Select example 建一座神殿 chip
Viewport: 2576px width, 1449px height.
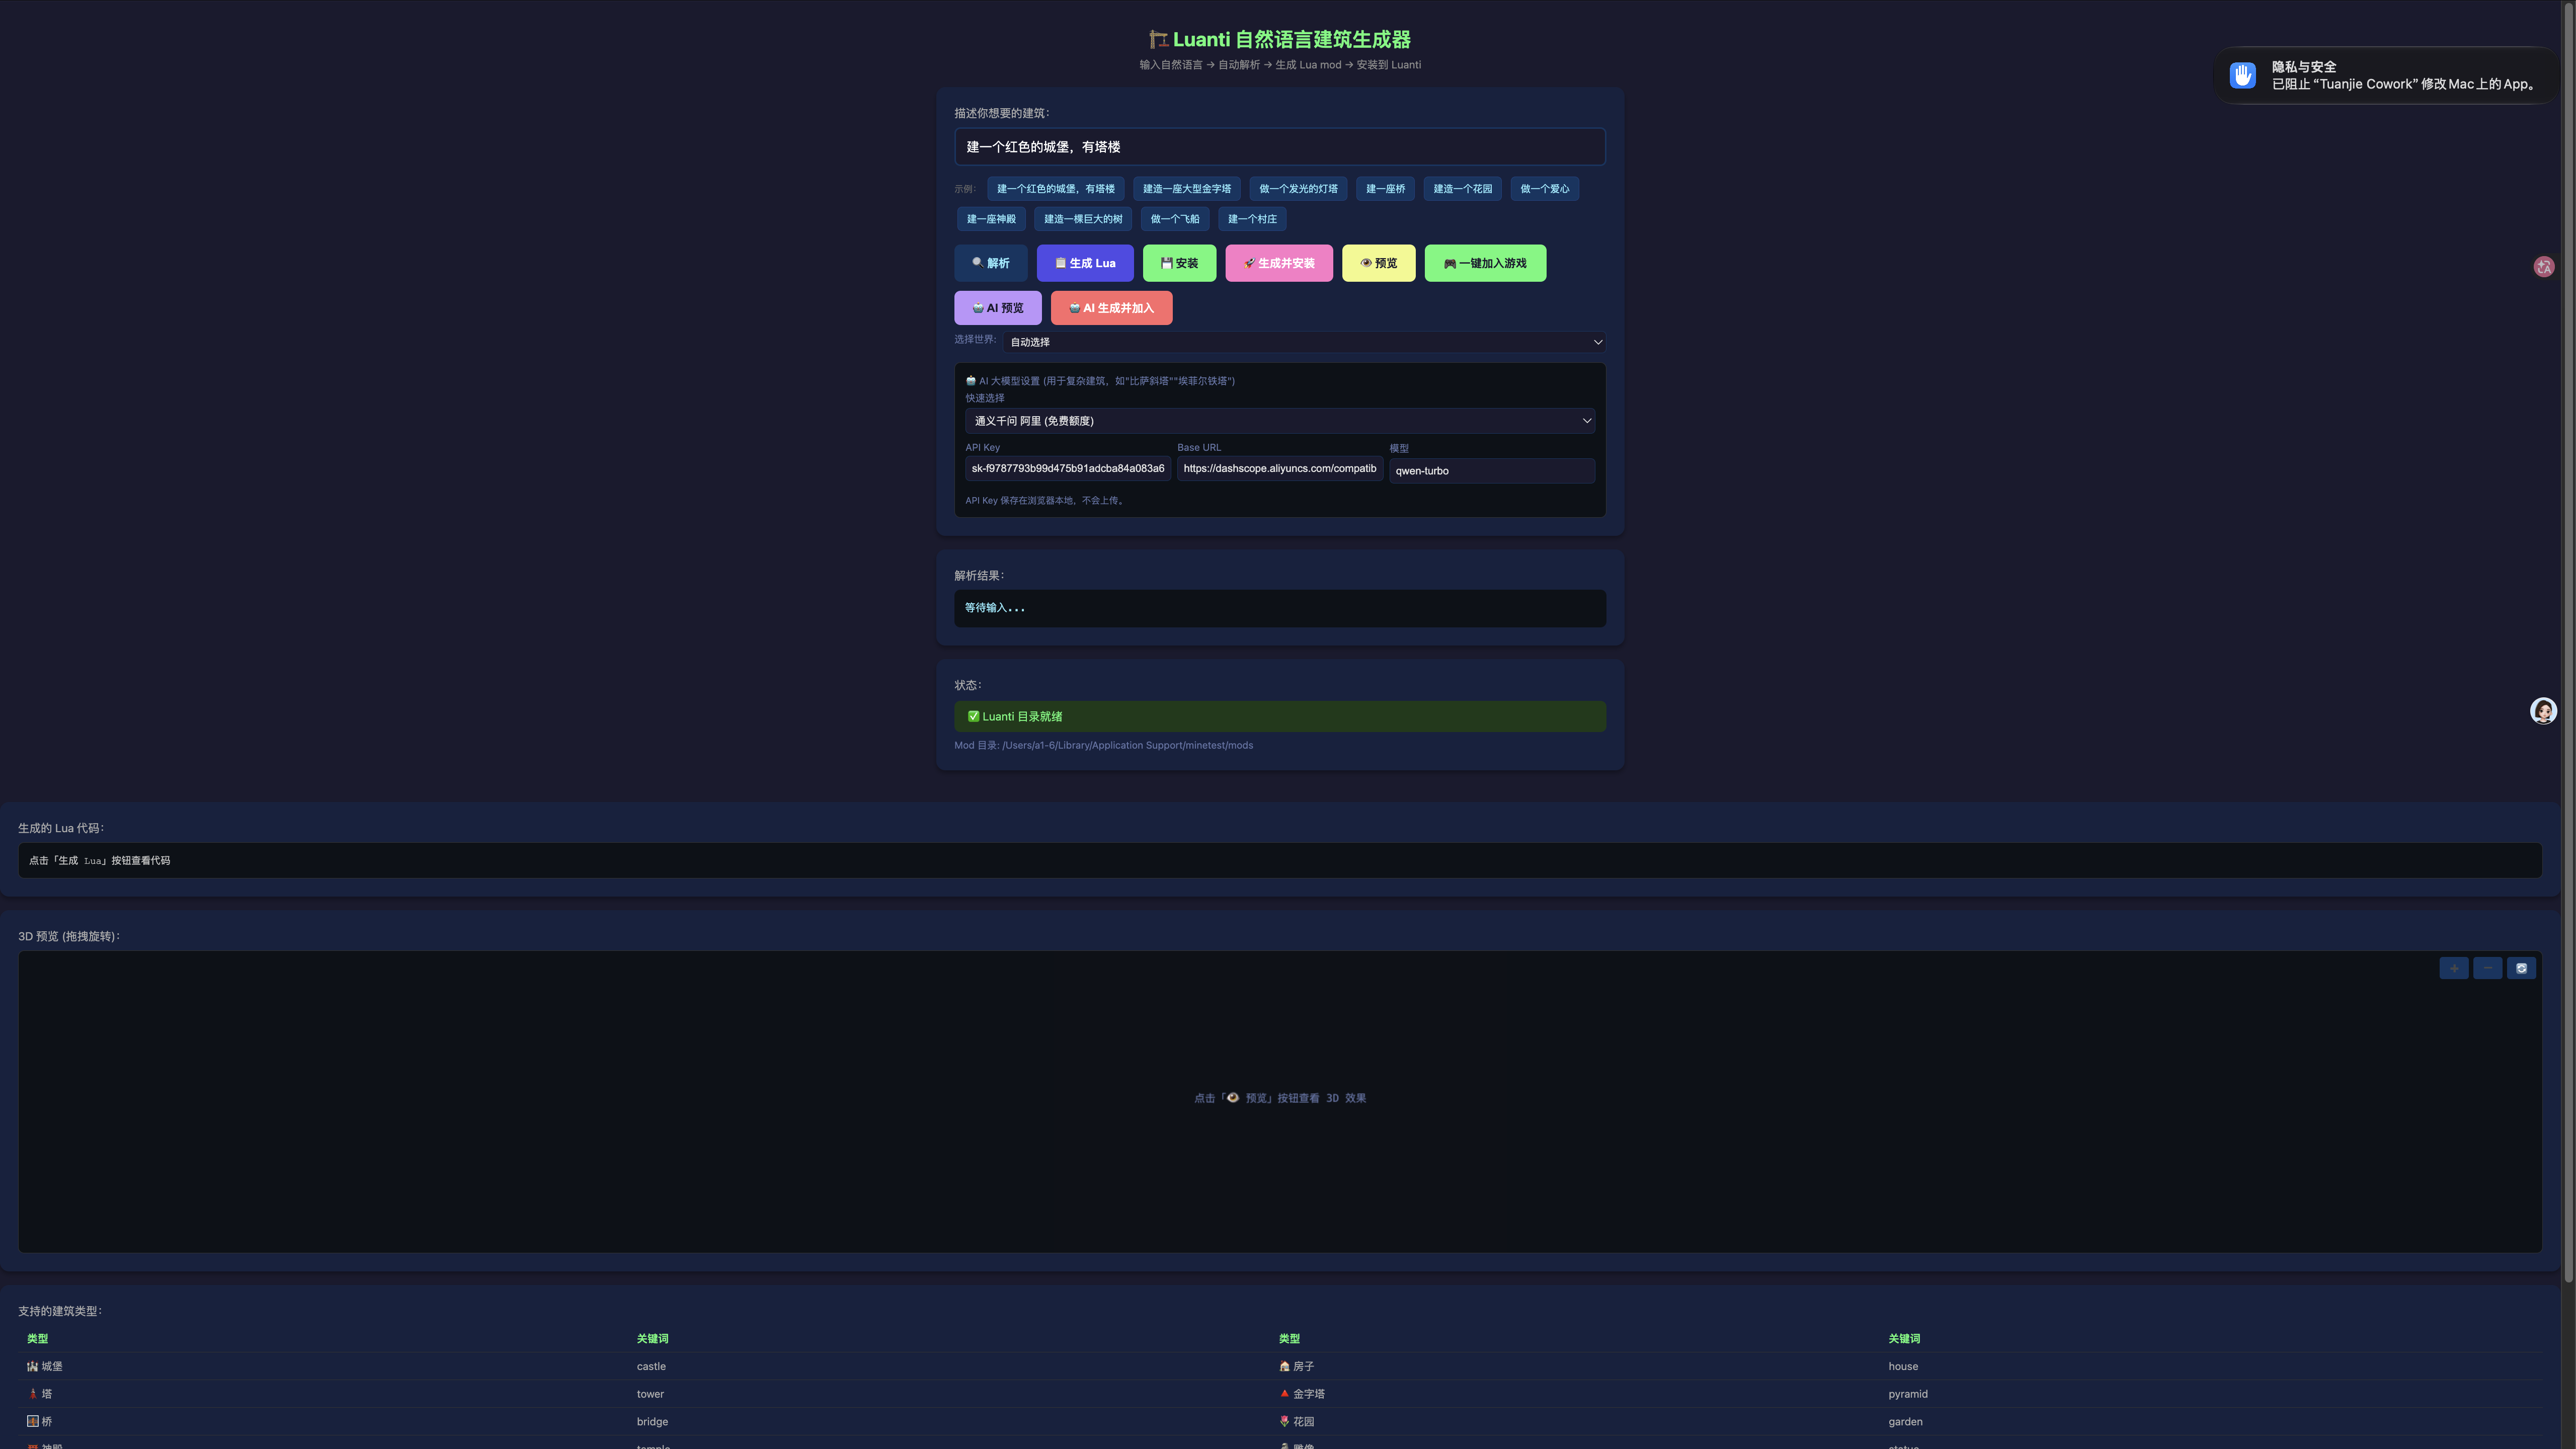pyautogui.click(x=991, y=219)
